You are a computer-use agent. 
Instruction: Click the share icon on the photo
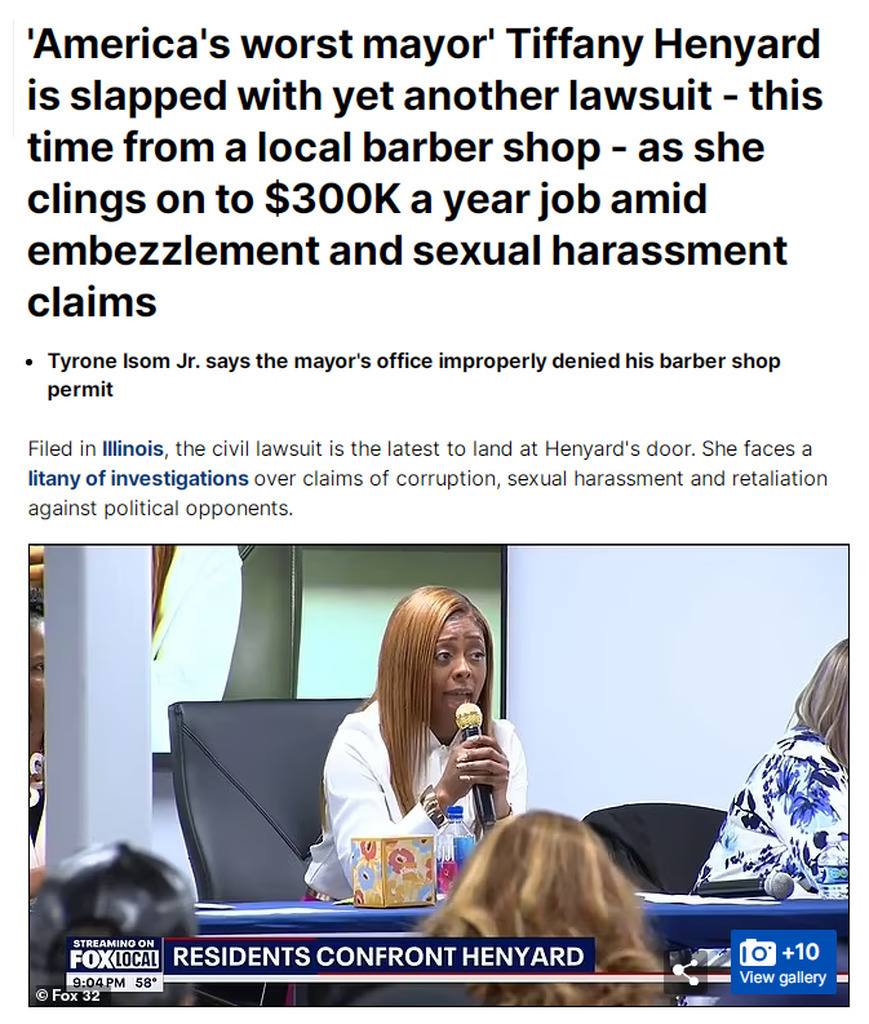[x=685, y=972]
